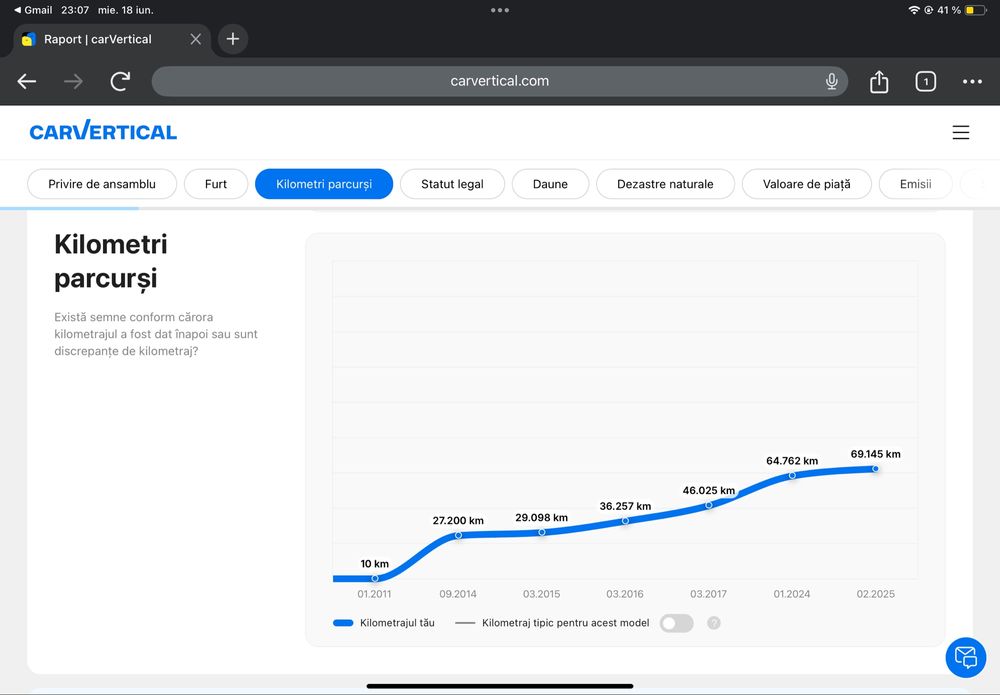1000x695 pixels.
Task: Return to Gmail via status bar
Action: pos(33,10)
